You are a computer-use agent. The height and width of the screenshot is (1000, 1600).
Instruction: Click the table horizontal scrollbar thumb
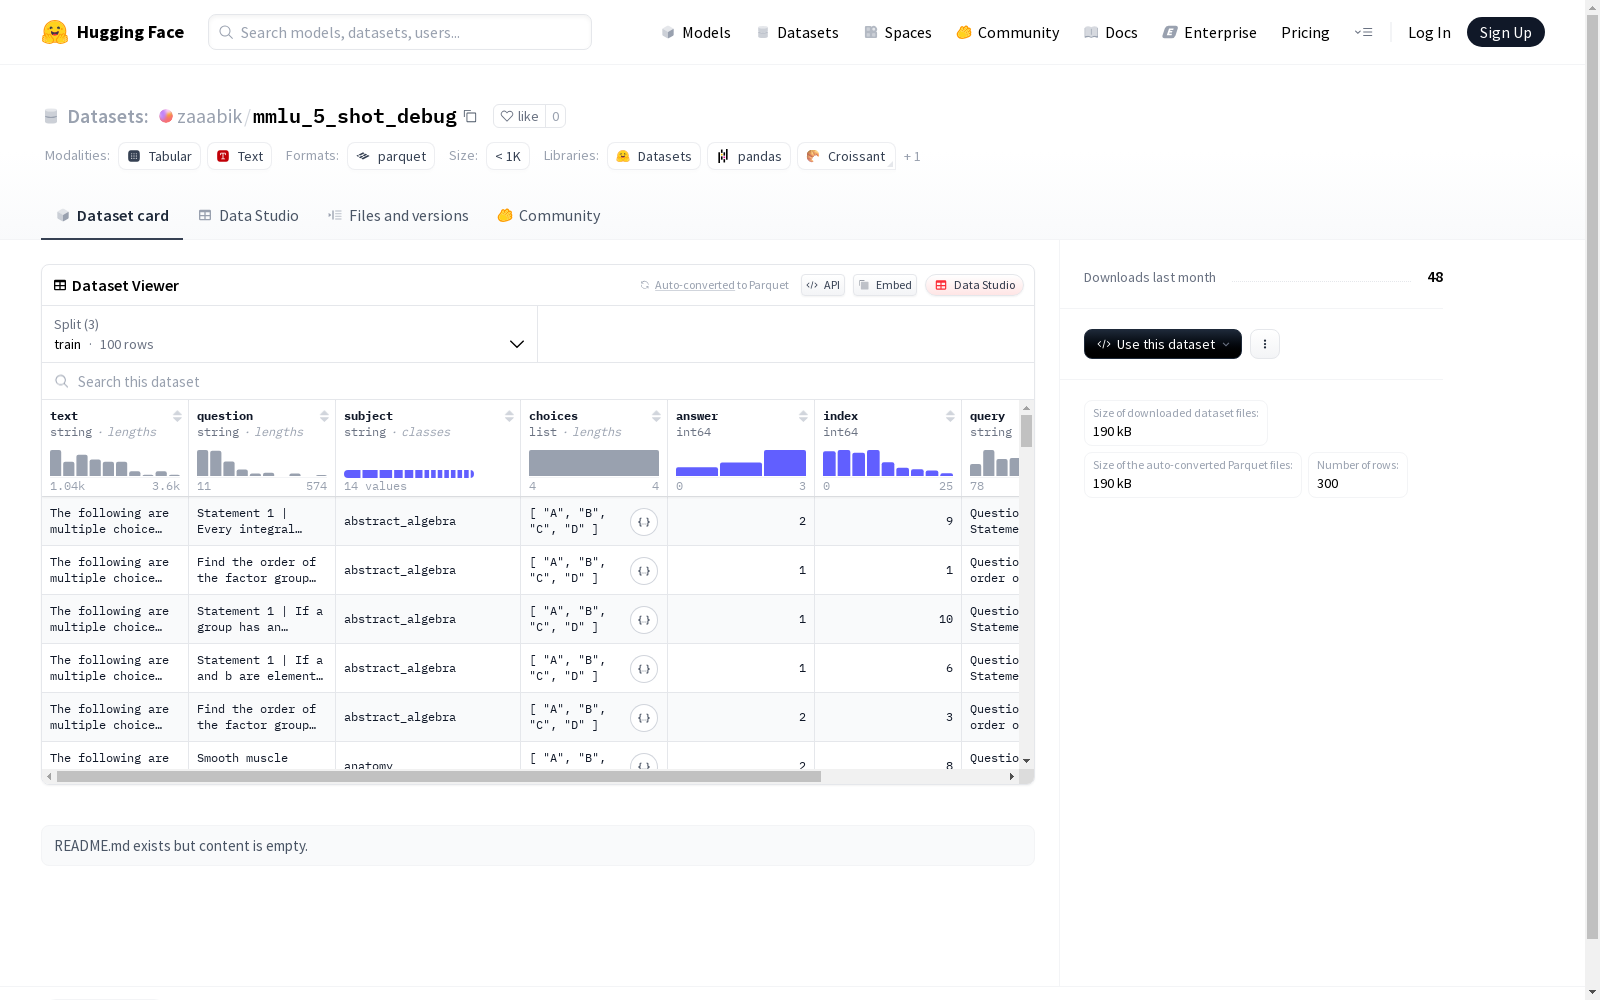[439, 777]
